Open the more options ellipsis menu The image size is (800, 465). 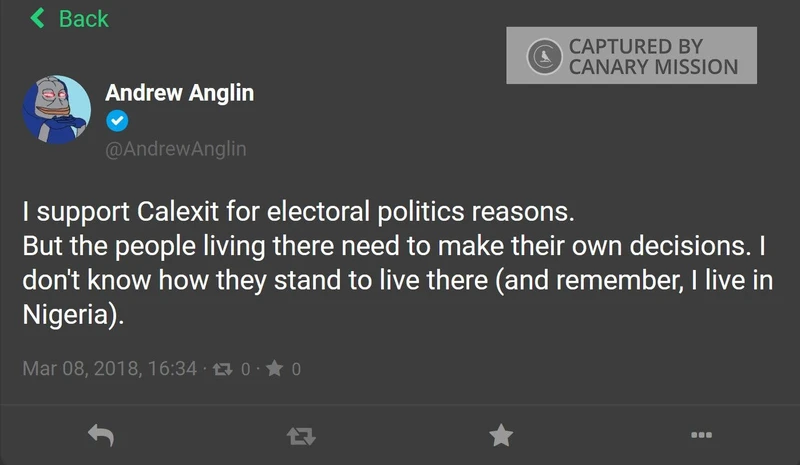point(701,435)
